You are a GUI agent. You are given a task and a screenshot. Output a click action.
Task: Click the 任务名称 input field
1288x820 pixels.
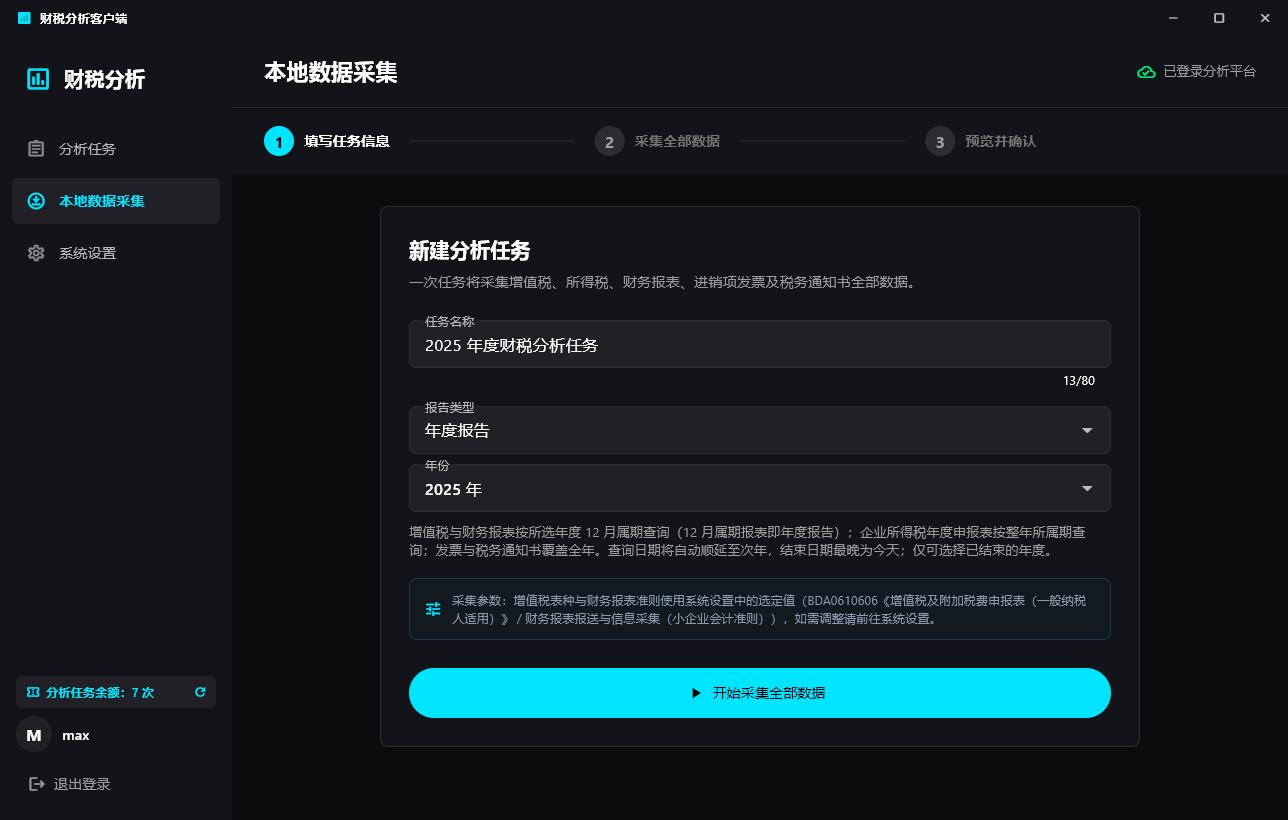[760, 344]
